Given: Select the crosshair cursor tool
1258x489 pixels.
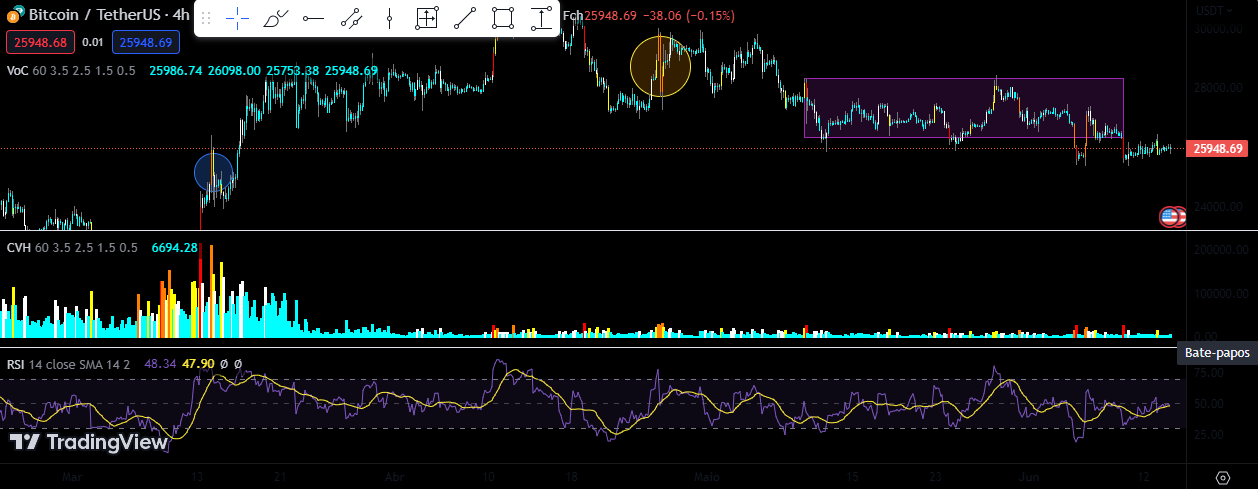Looking at the screenshot, I should 238,18.
